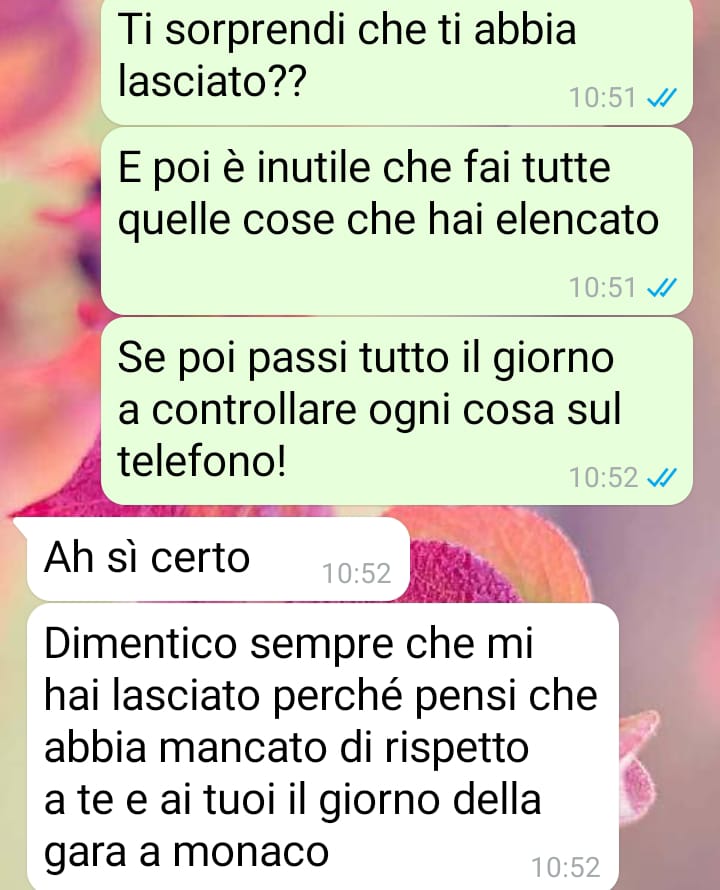Click the 10:52 timestamp beside 'Ah sì certo'

point(357,574)
